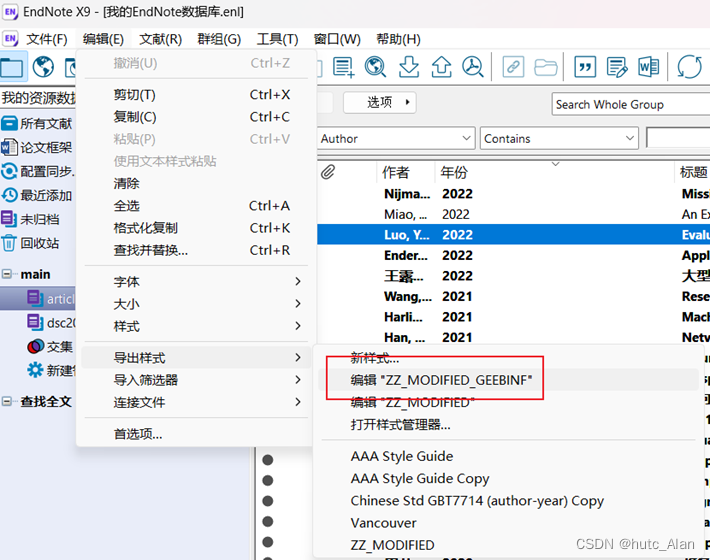Click the search value input field

[678, 138]
